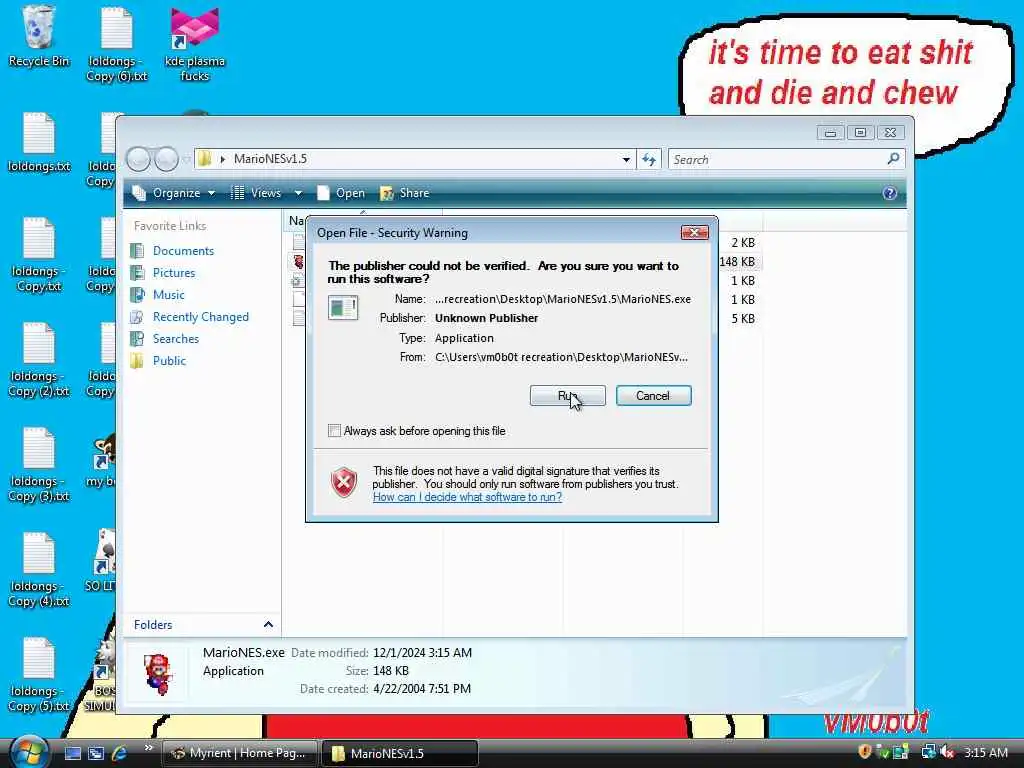Select loldongs - Copy (3).txt desktop file
1024x768 pixels.
click(x=39, y=465)
